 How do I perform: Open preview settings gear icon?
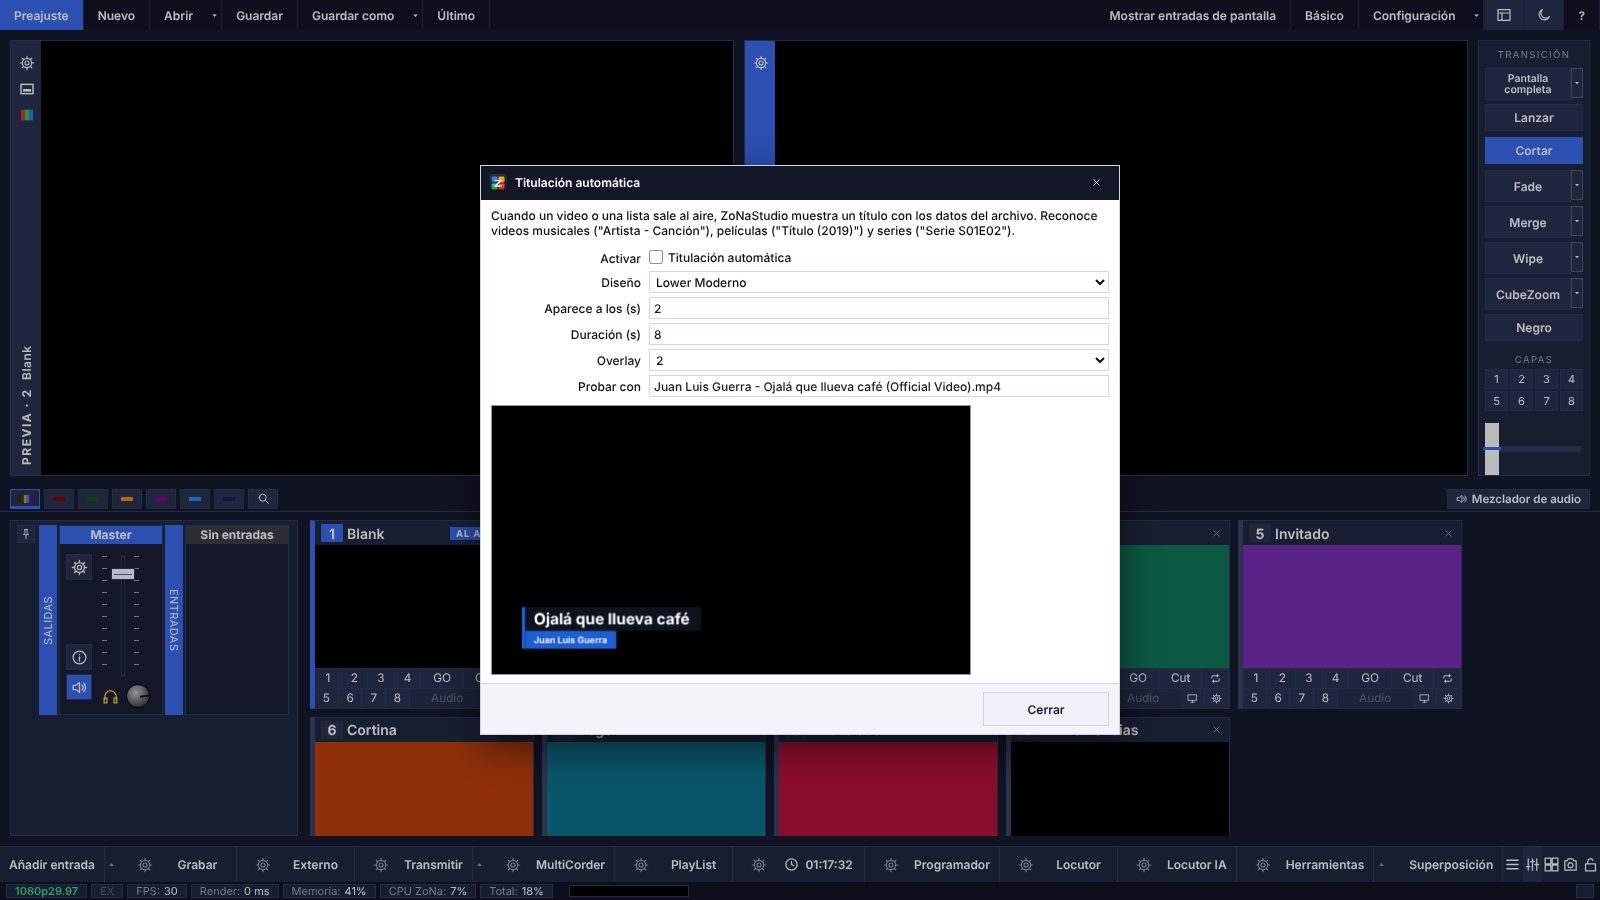pyautogui.click(x=27, y=63)
